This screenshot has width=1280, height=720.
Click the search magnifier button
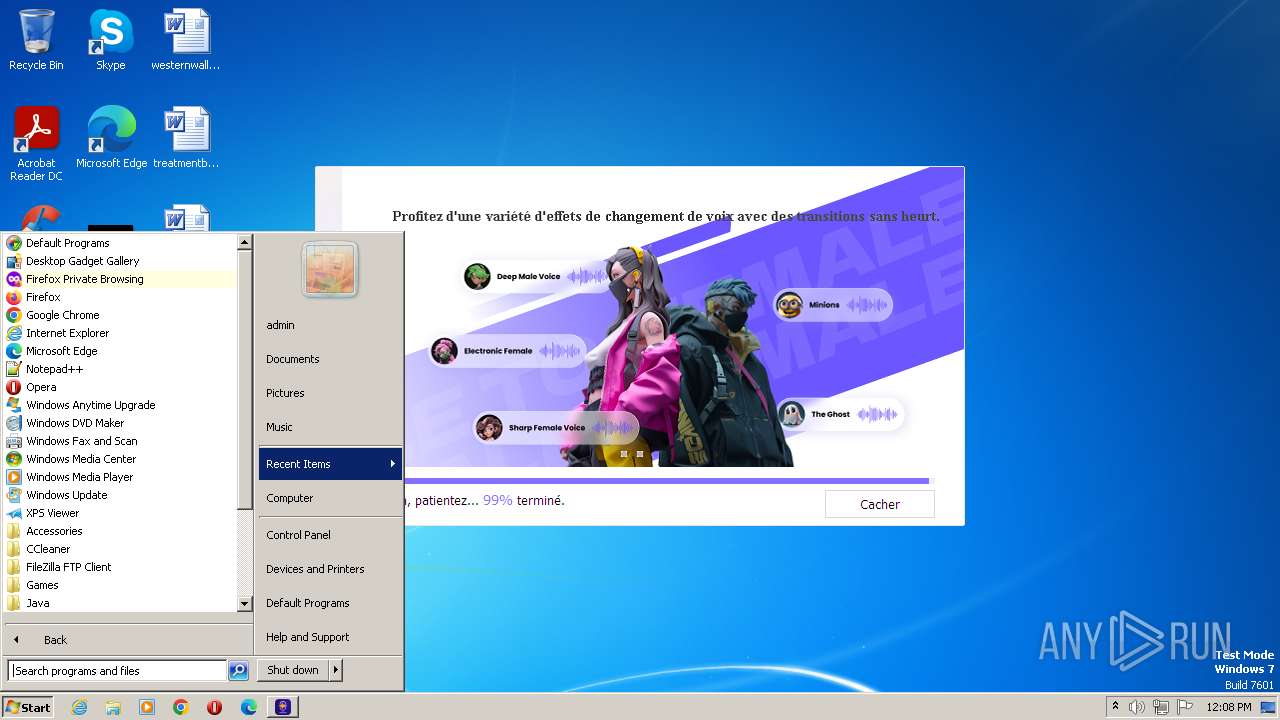tap(238, 671)
